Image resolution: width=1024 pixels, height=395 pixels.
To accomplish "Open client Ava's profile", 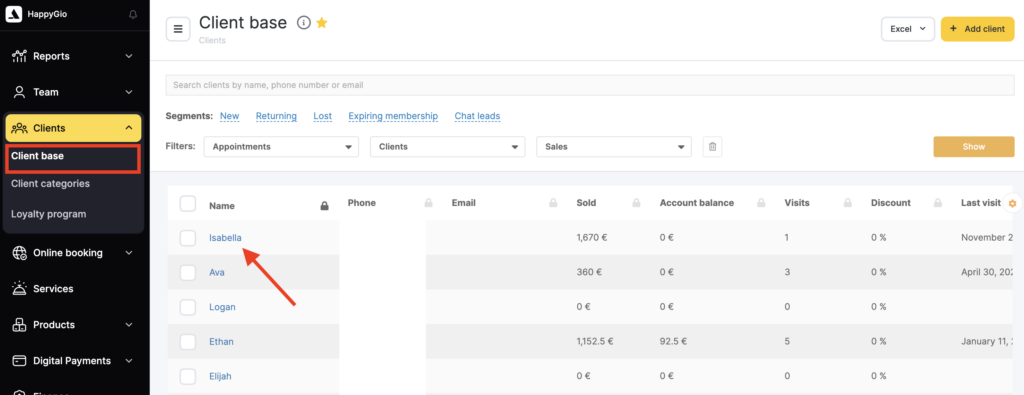I will pos(217,272).
